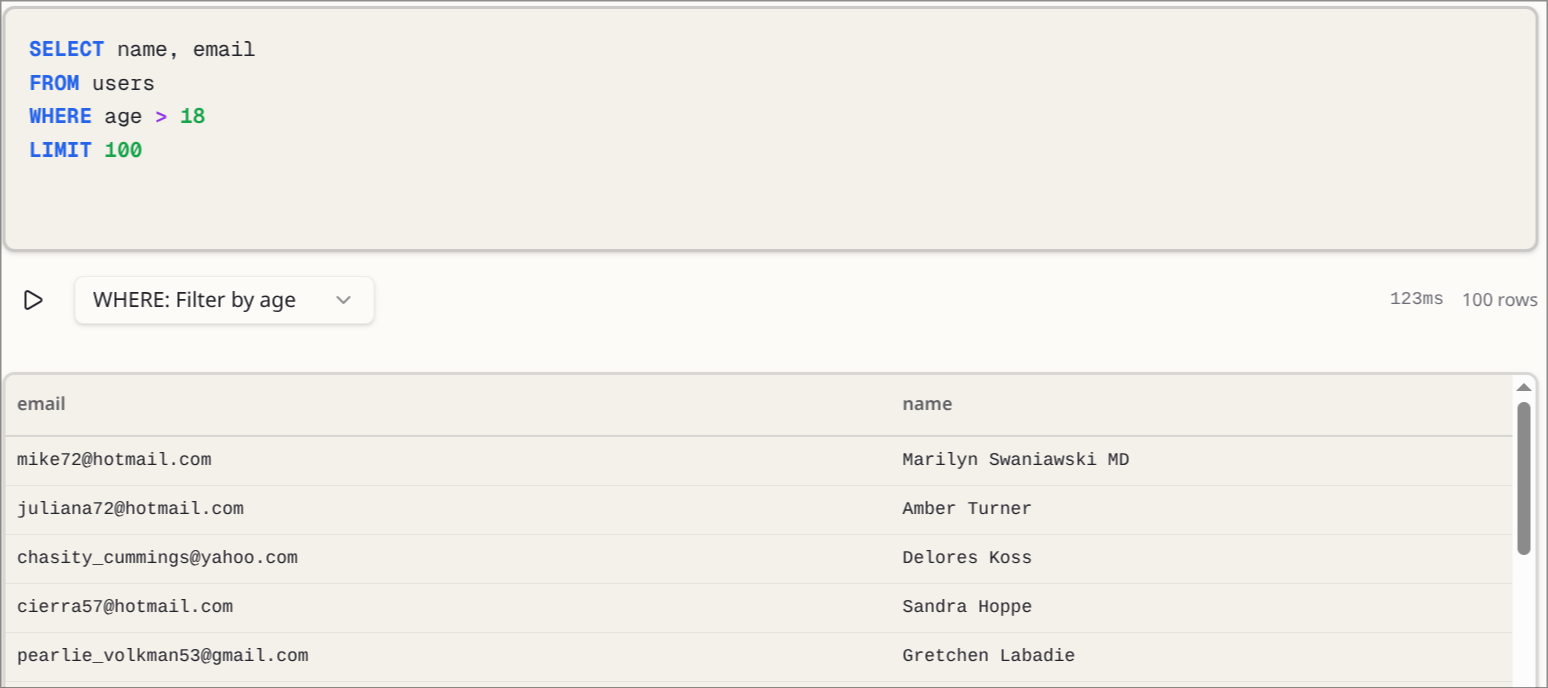Select the cierra57@hotmail.com email cell

[125, 607]
